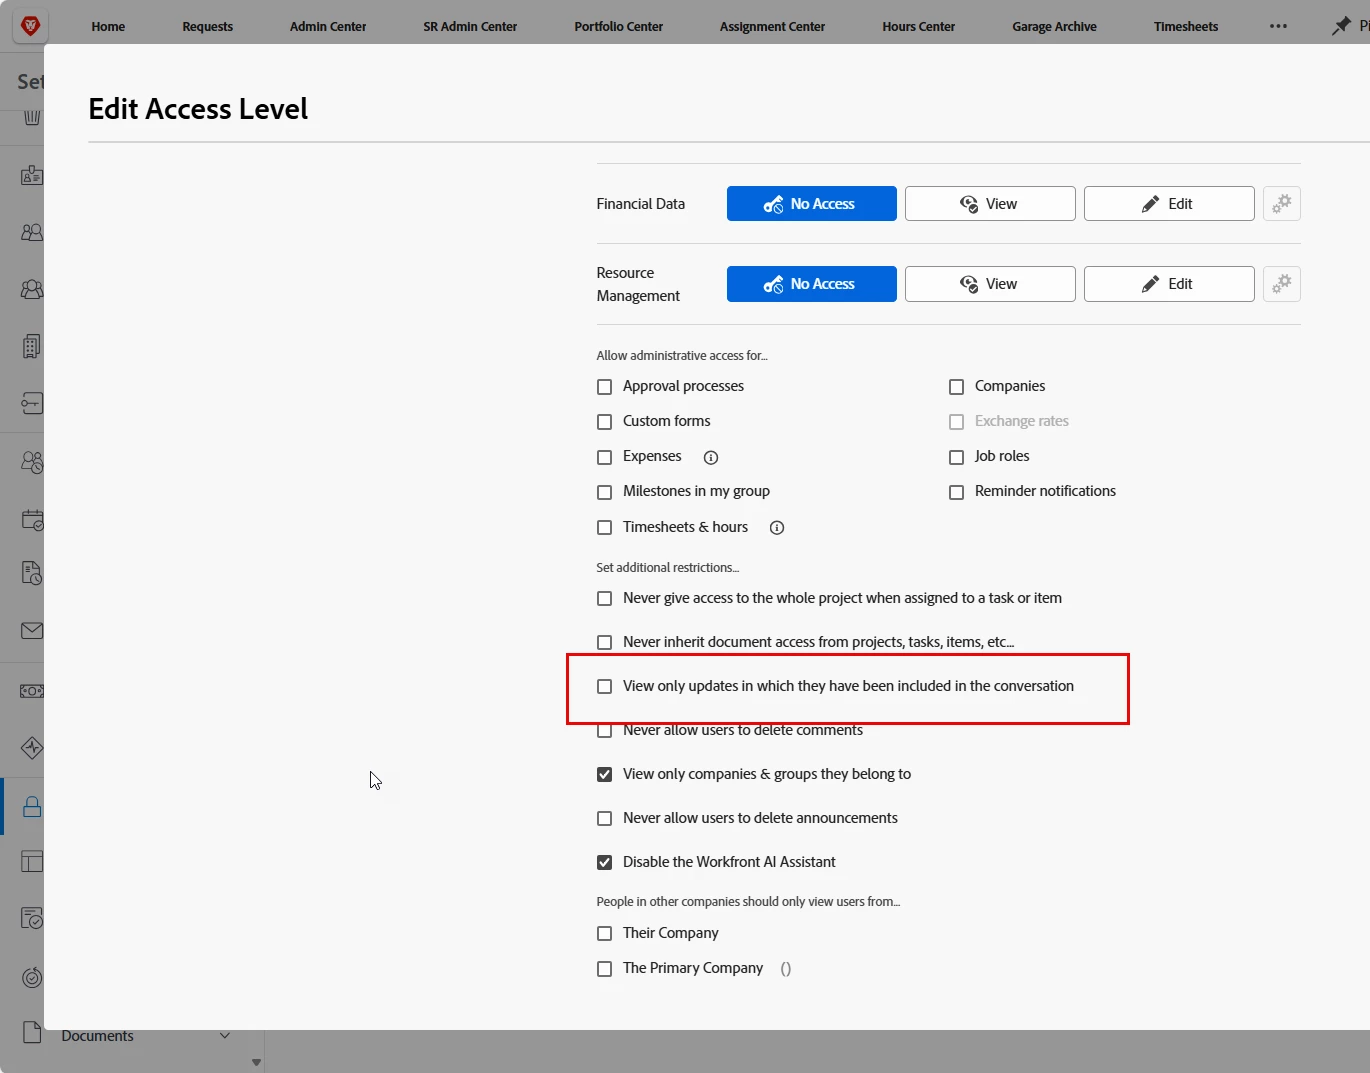Enable Approval processes administrative access

tap(604, 387)
